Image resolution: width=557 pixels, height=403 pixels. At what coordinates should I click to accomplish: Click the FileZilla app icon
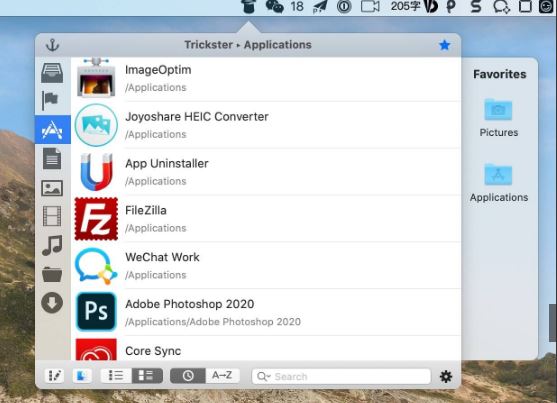(96, 219)
